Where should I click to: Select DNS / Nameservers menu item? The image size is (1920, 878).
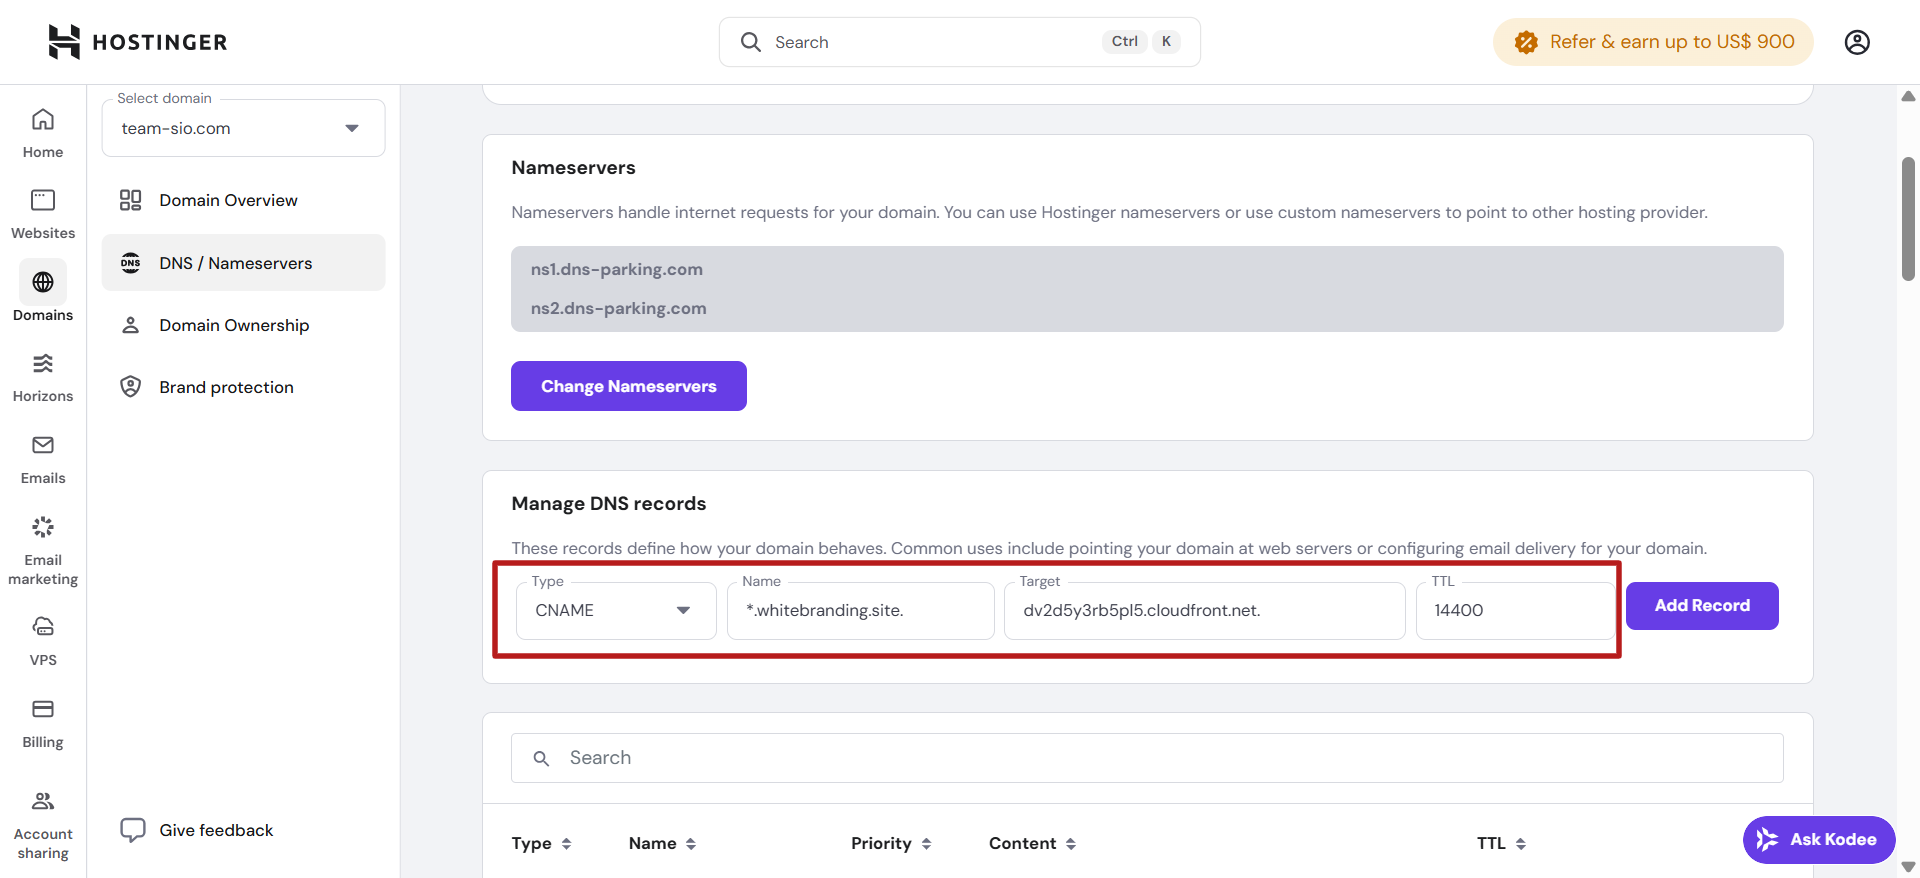pos(243,263)
